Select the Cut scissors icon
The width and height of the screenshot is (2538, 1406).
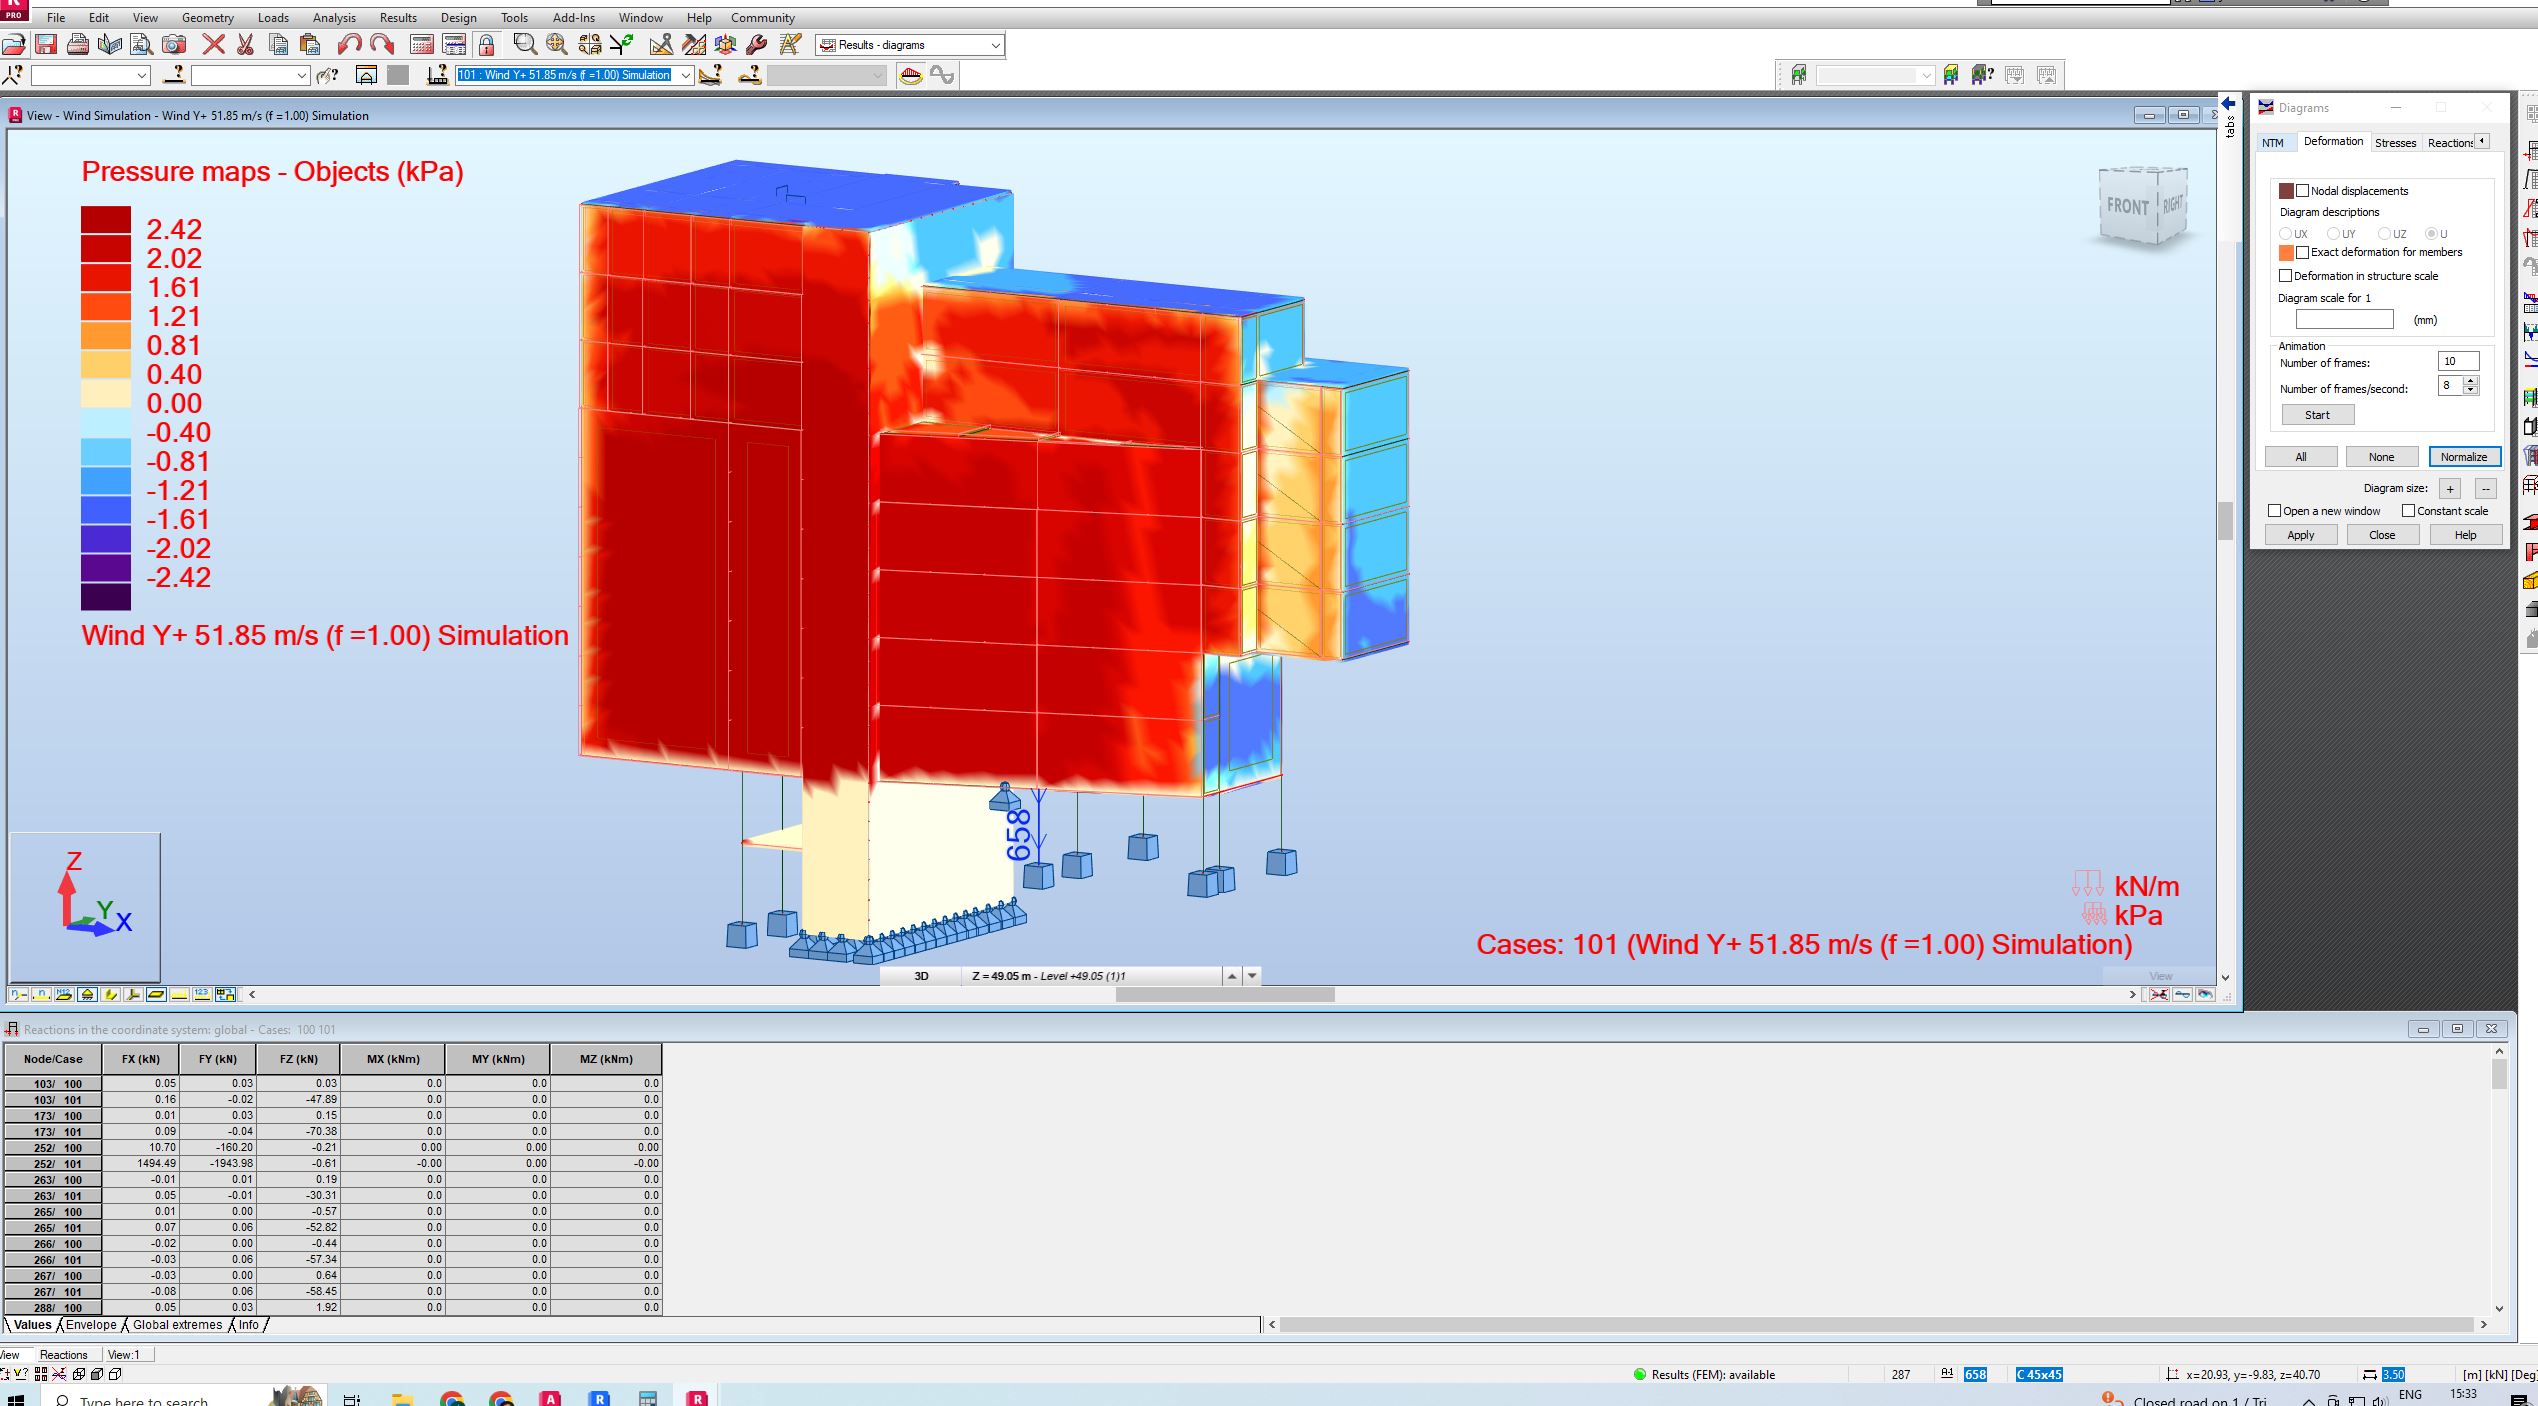pyautogui.click(x=245, y=44)
